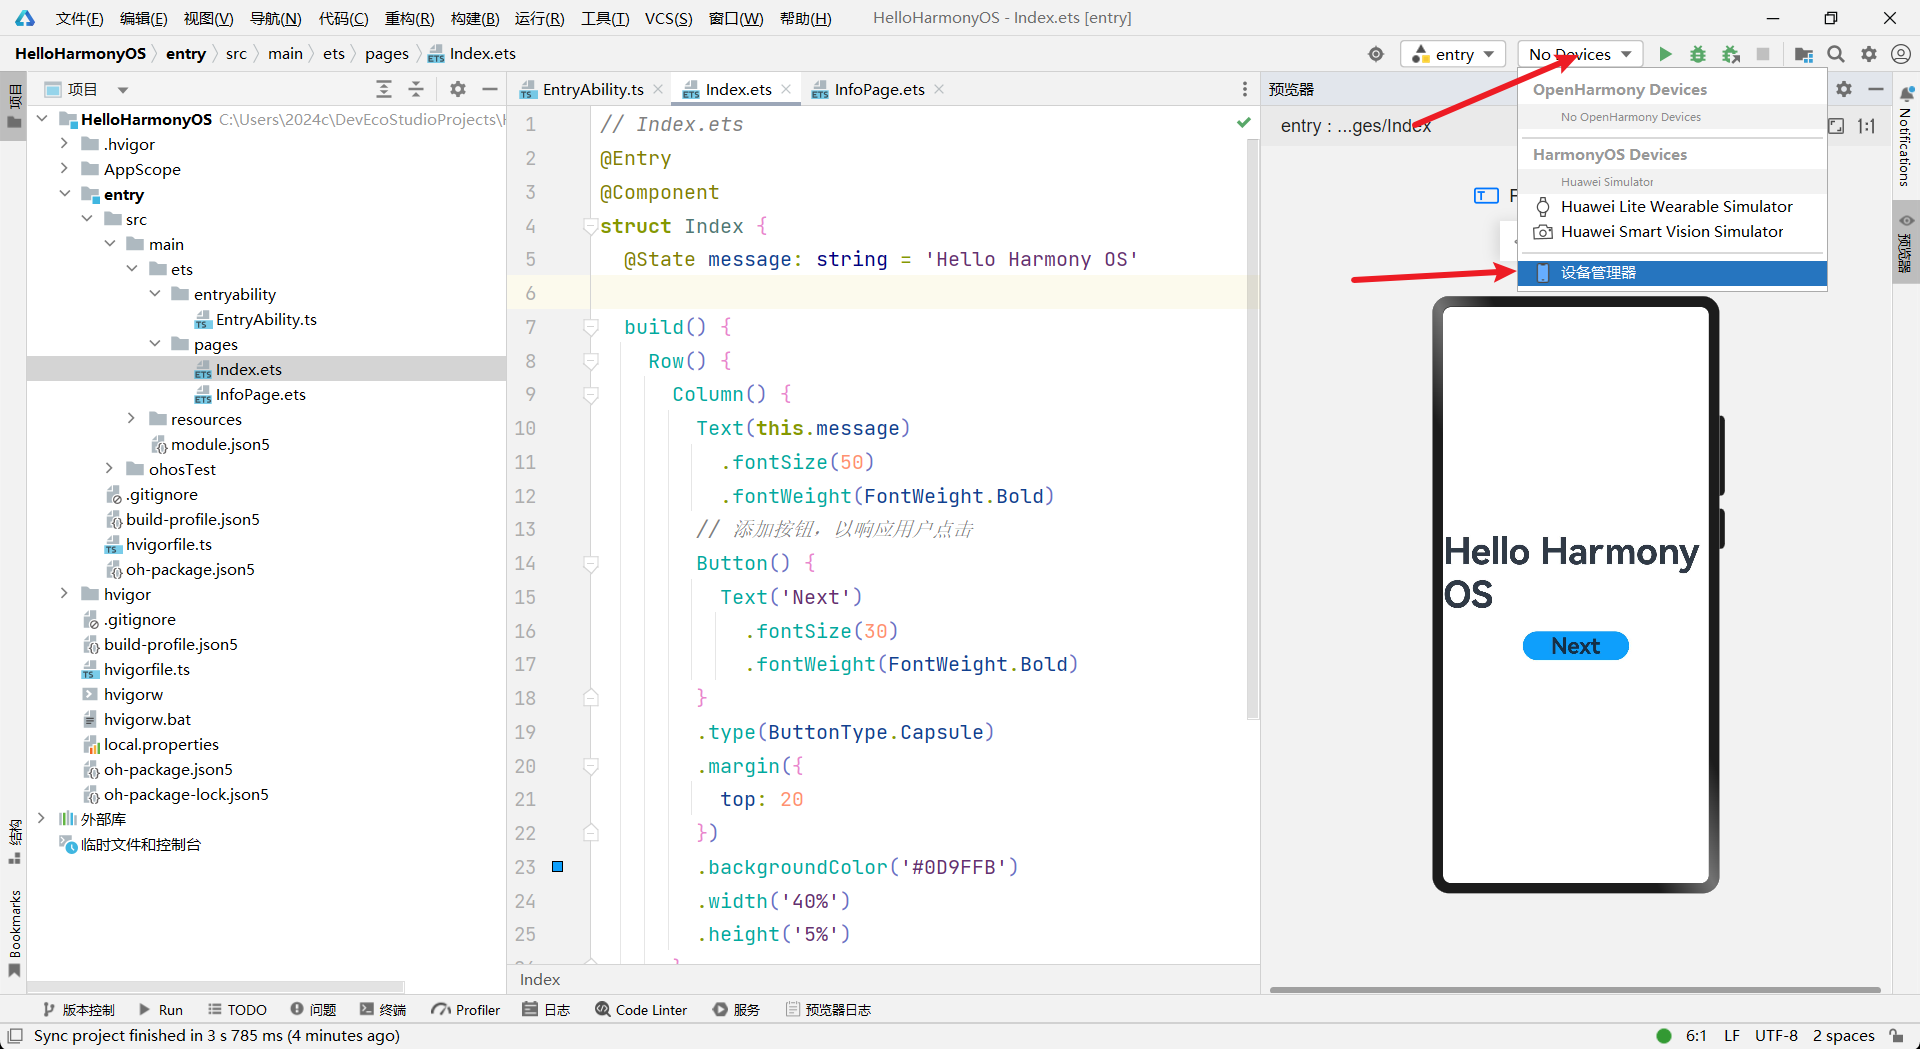Expand the ohosTest folder
This screenshot has width=1920, height=1049.
pos(109,469)
